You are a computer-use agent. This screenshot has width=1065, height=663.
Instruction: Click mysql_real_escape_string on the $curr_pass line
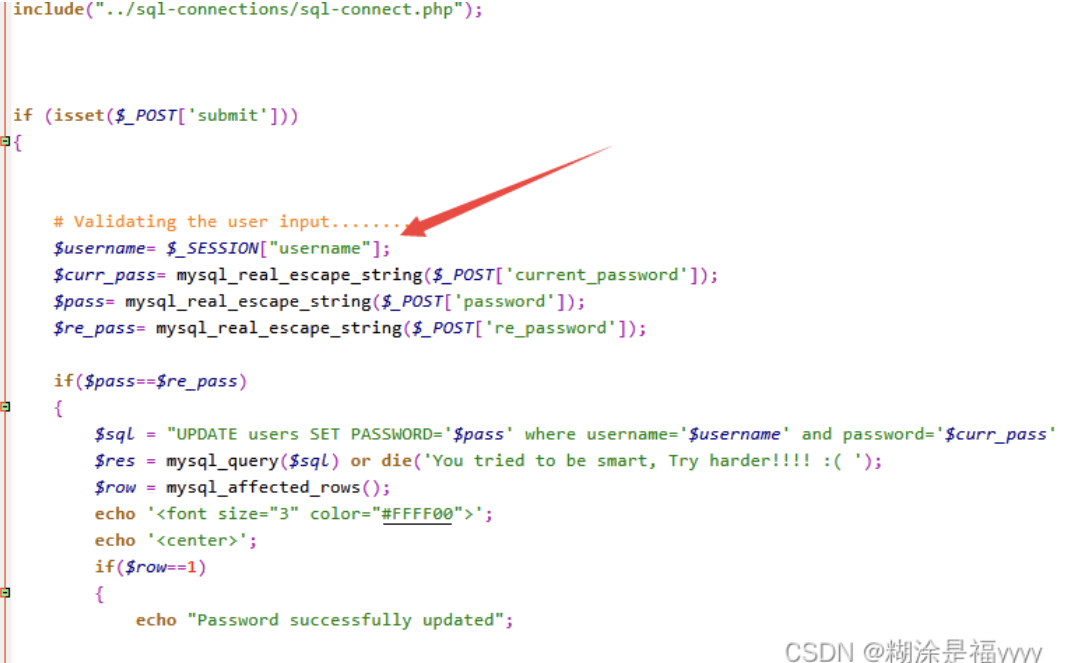tap(300, 275)
